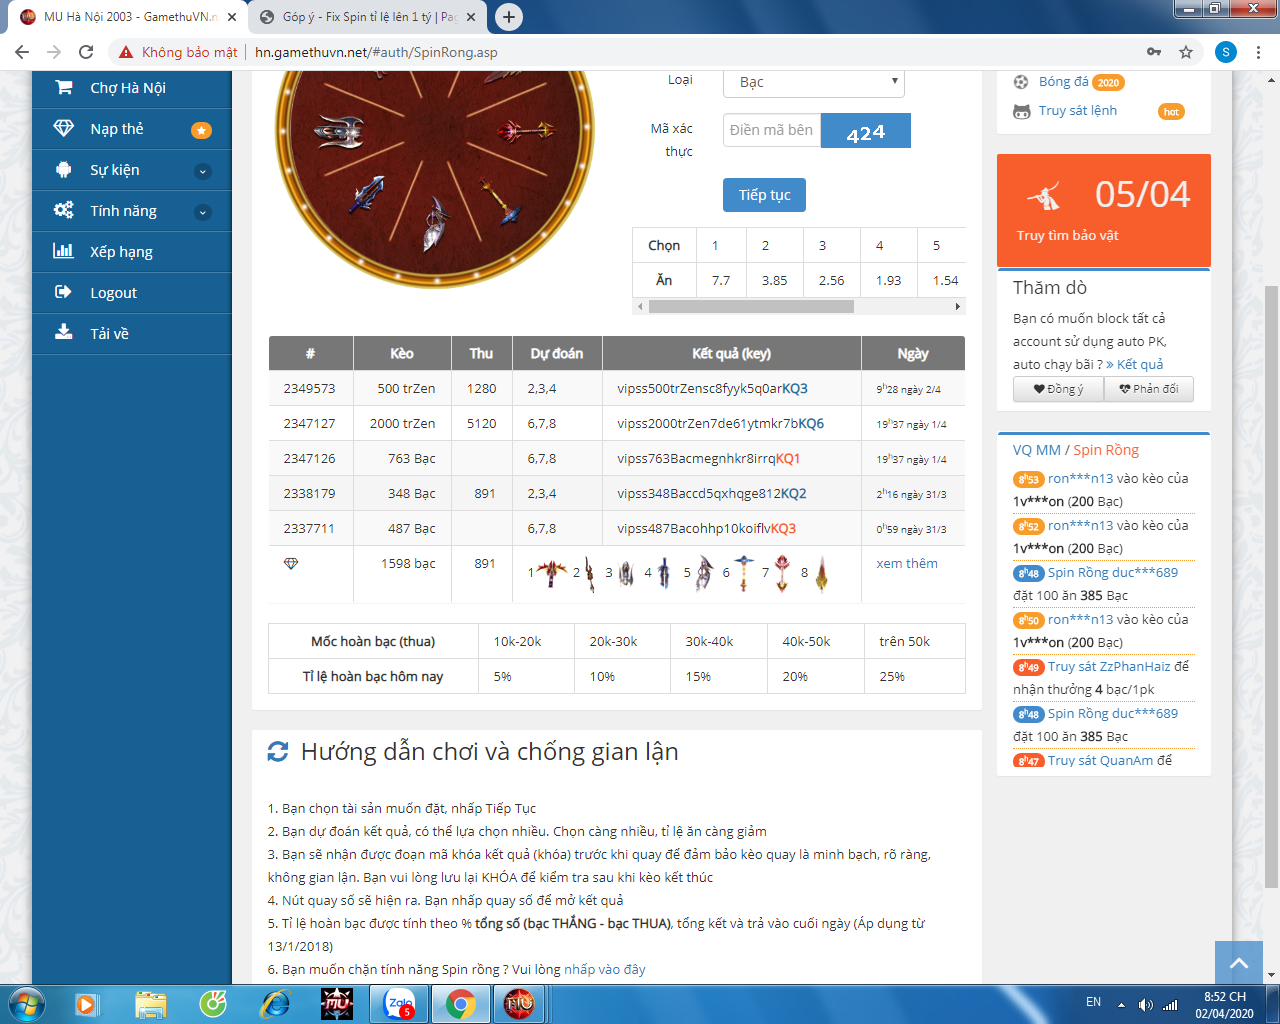Vote Phản đối in the poll
Screen dimensions: 1280x1024
1148,389
